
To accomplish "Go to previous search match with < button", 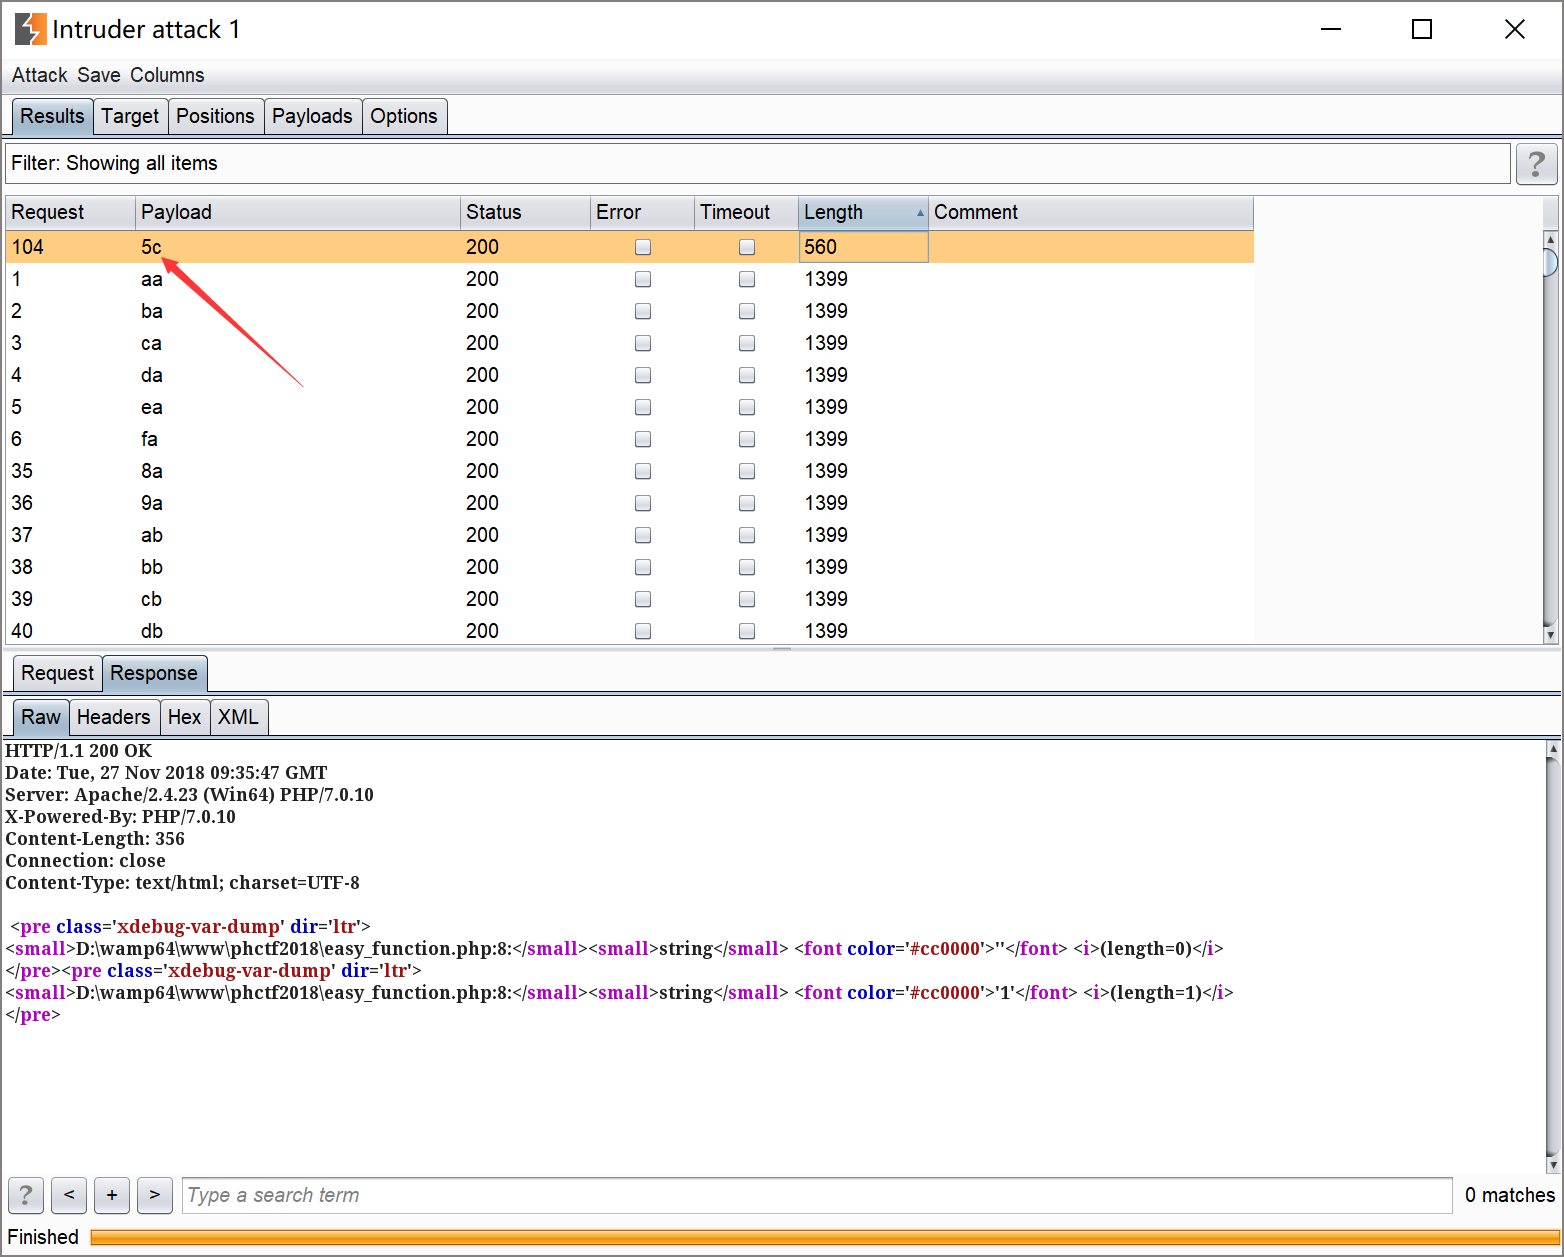I will (x=69, y=1195).
